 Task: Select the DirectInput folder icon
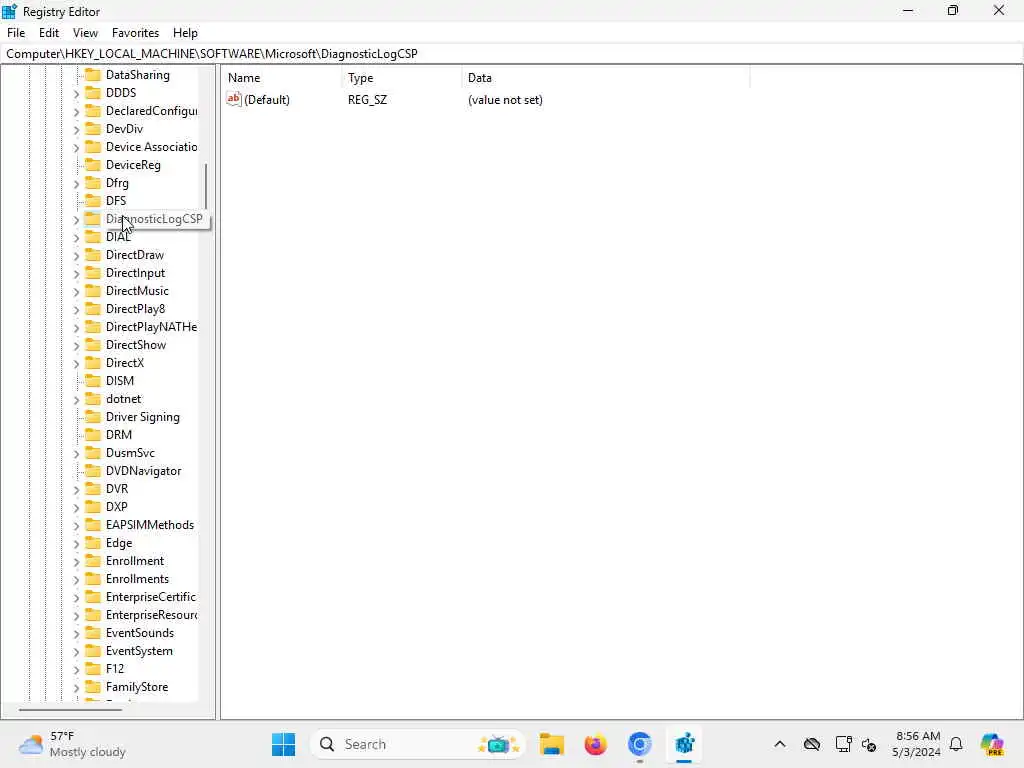click(x=93, y=272)
